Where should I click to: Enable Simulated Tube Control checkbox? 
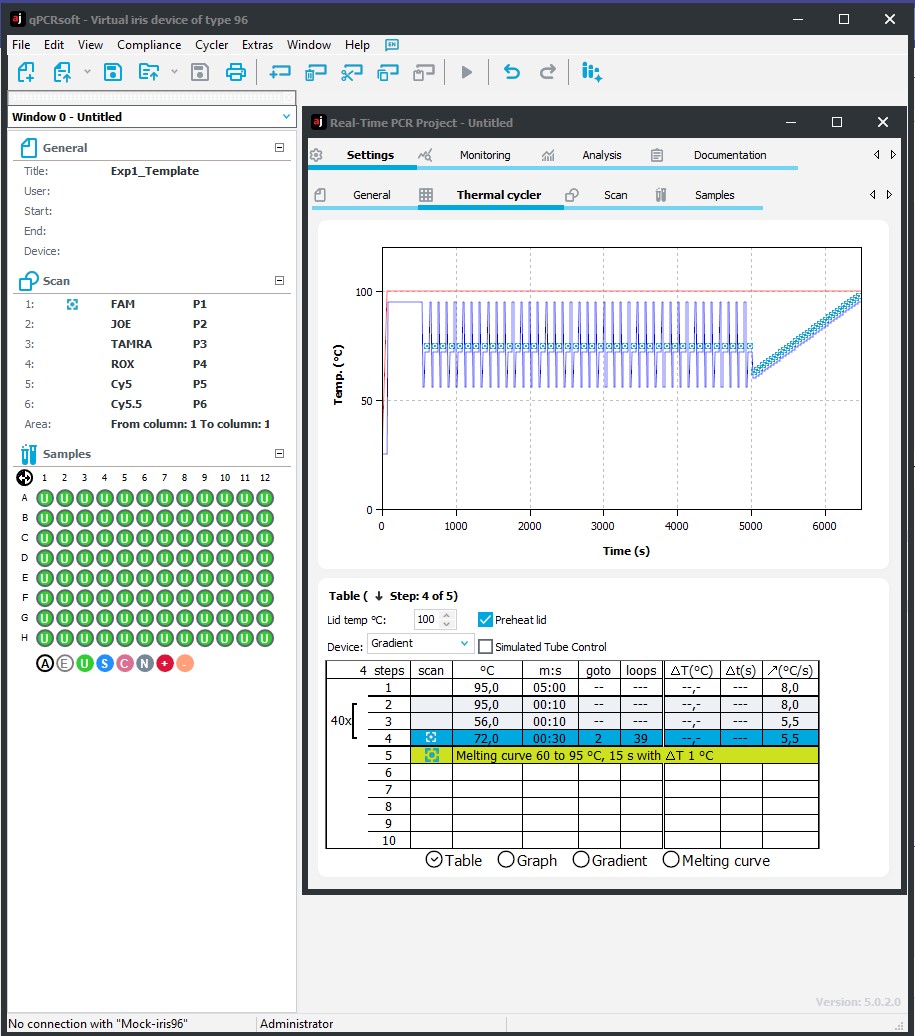pos(486,647)
